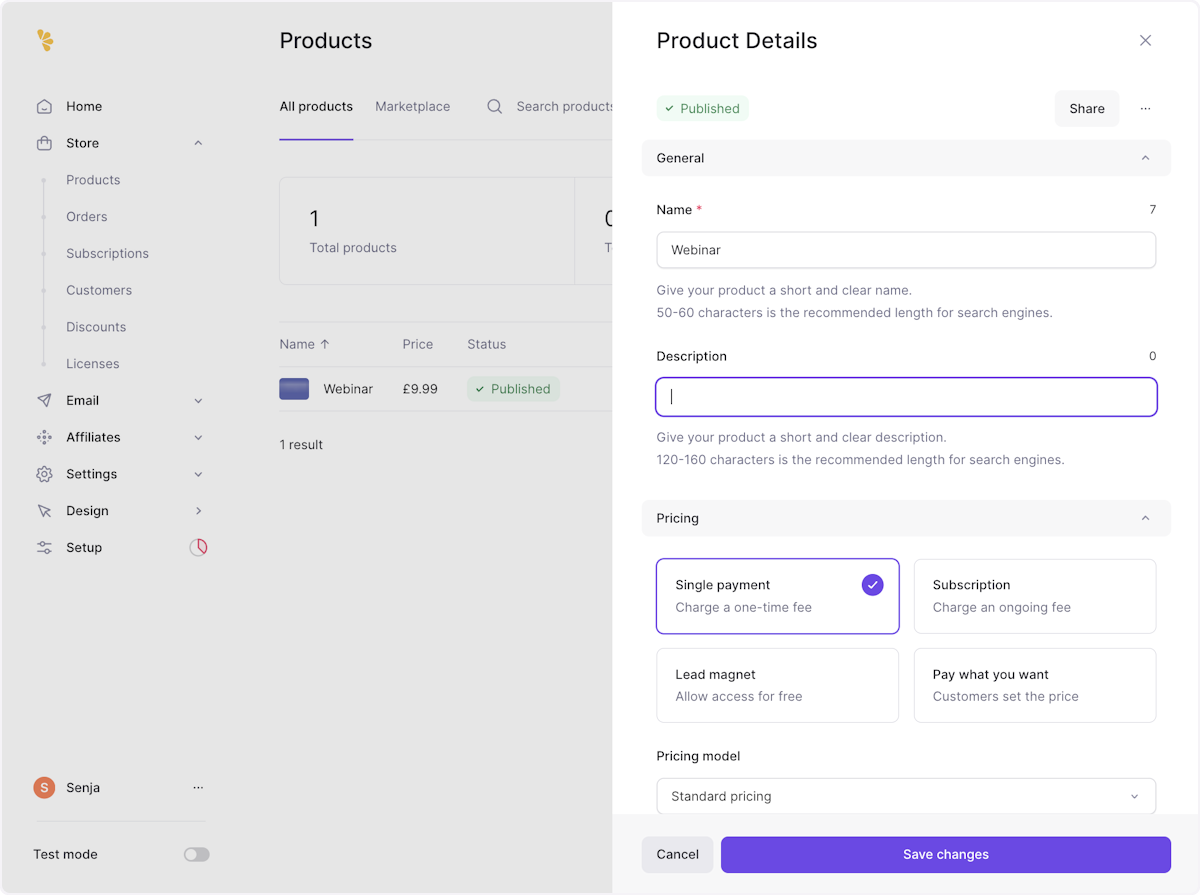Open Home via its house icon
Image resolution: width=1200 pixels, height=895 pixels.
click(44, 107)
